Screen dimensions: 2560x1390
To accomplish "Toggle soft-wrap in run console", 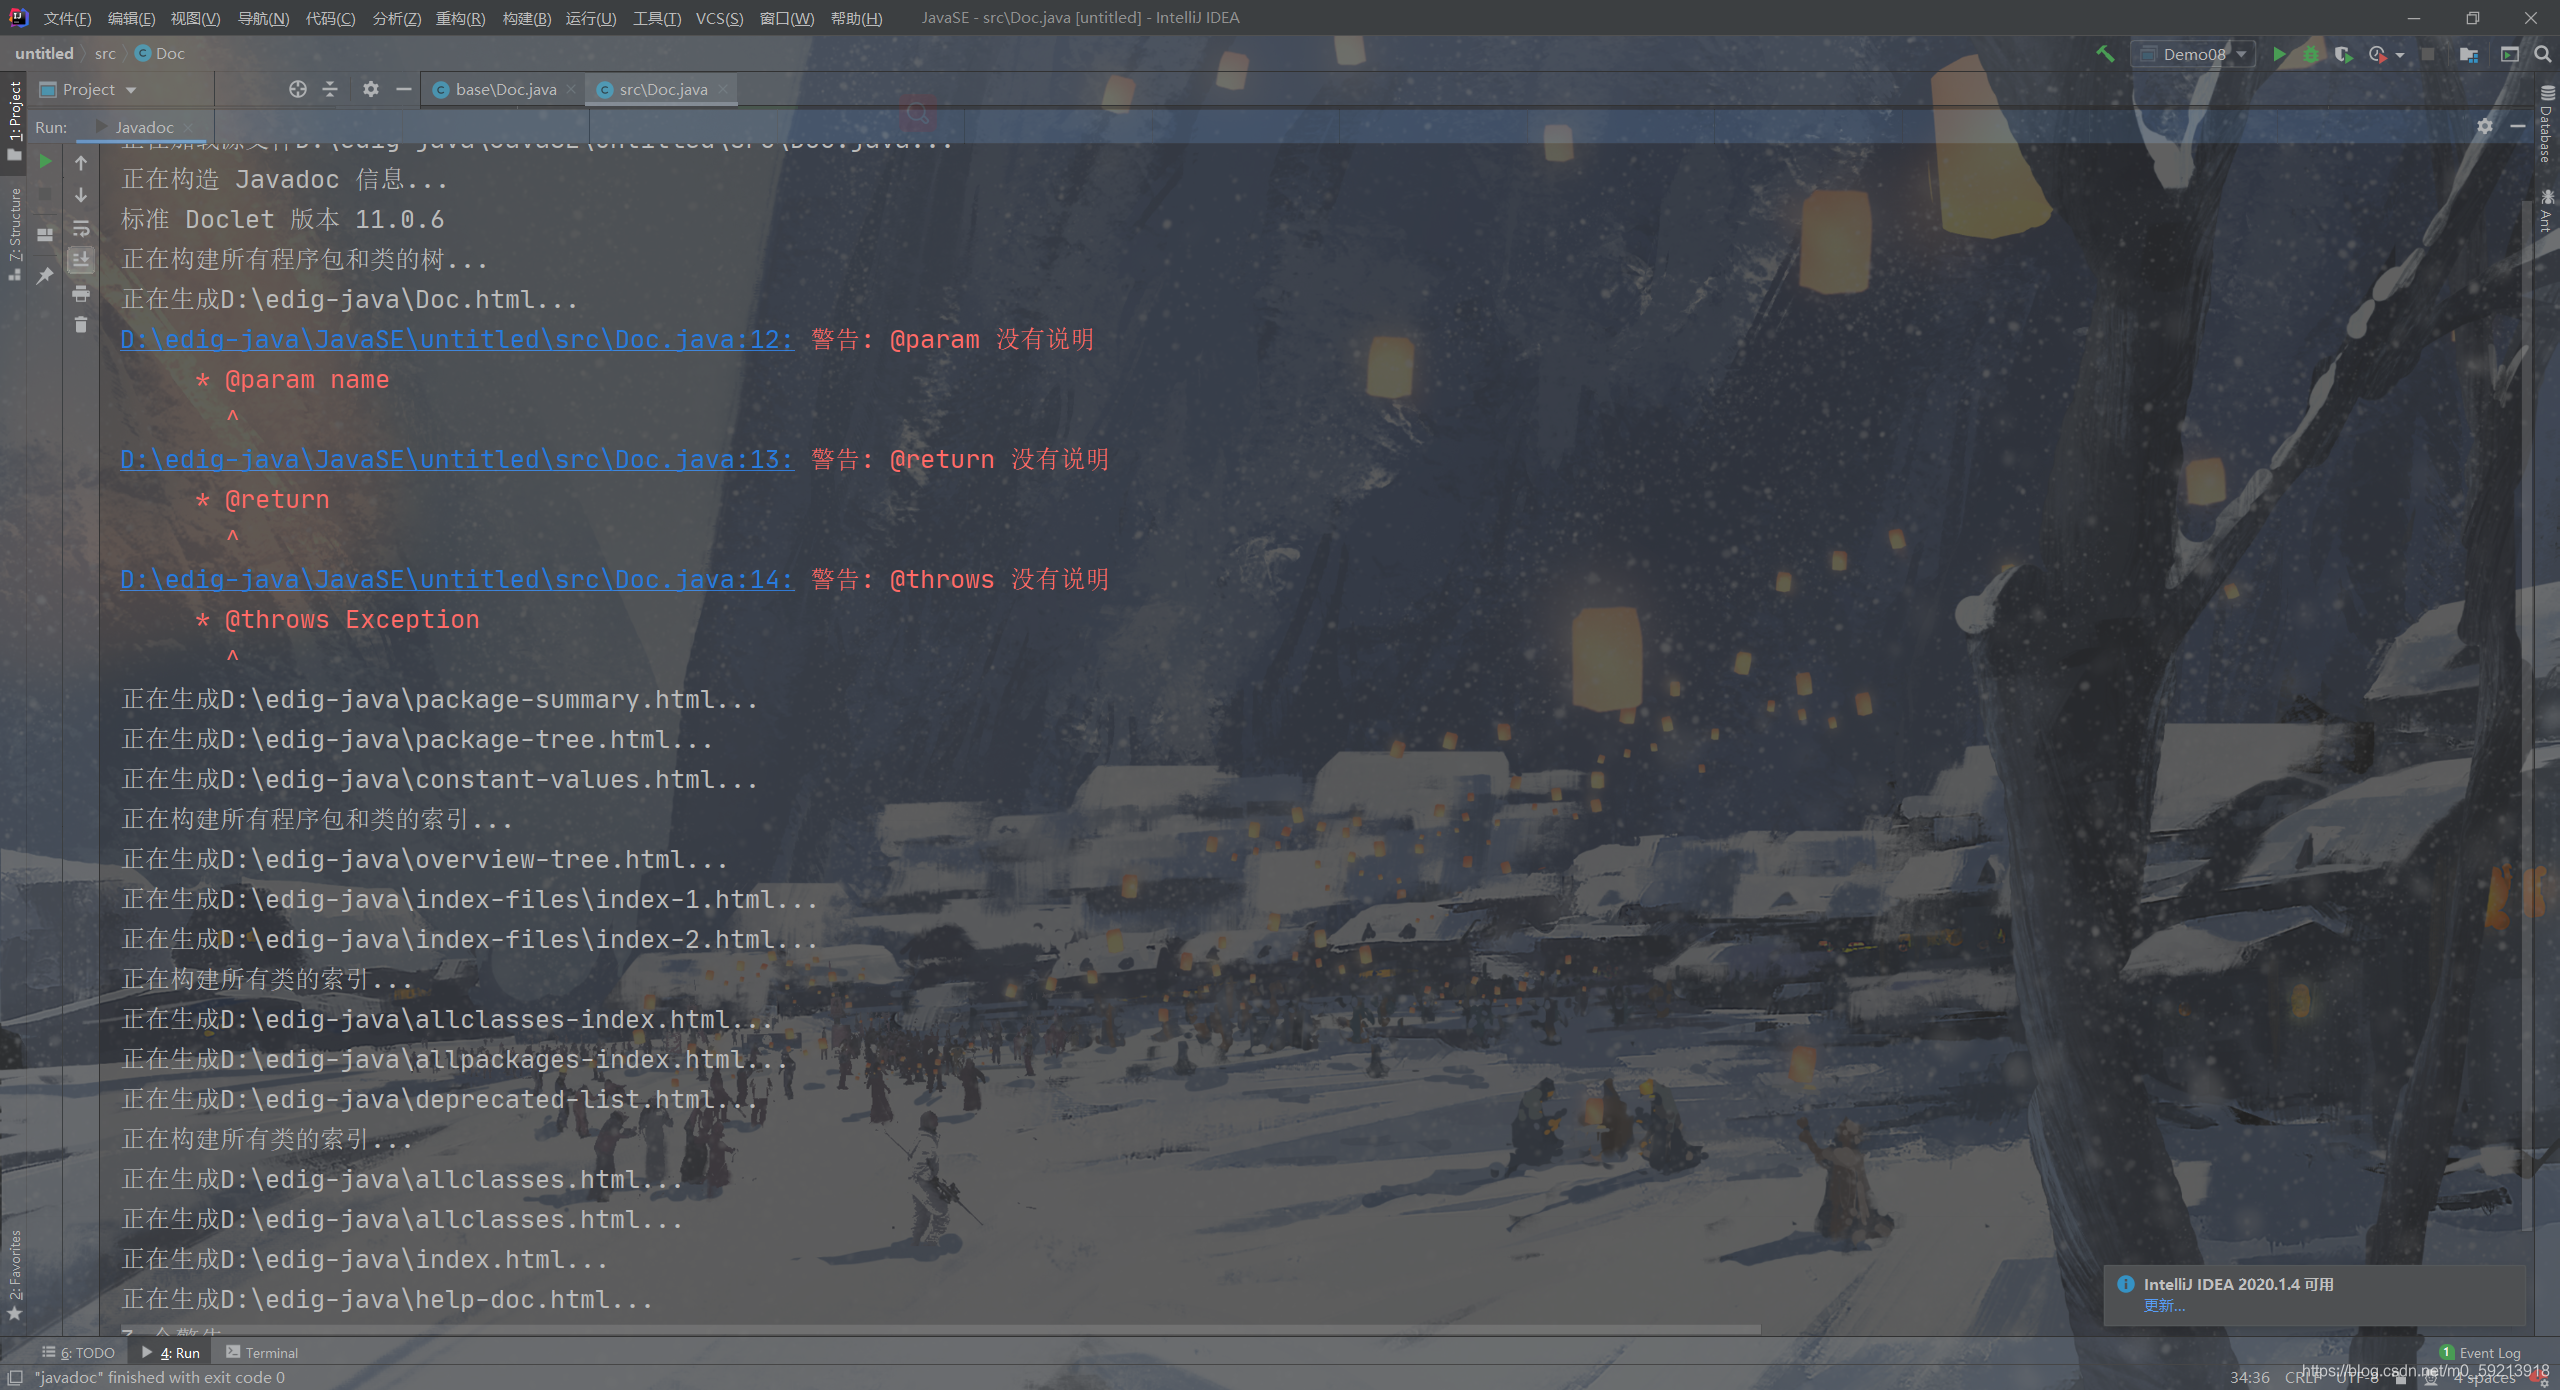I will click(81, 228).
